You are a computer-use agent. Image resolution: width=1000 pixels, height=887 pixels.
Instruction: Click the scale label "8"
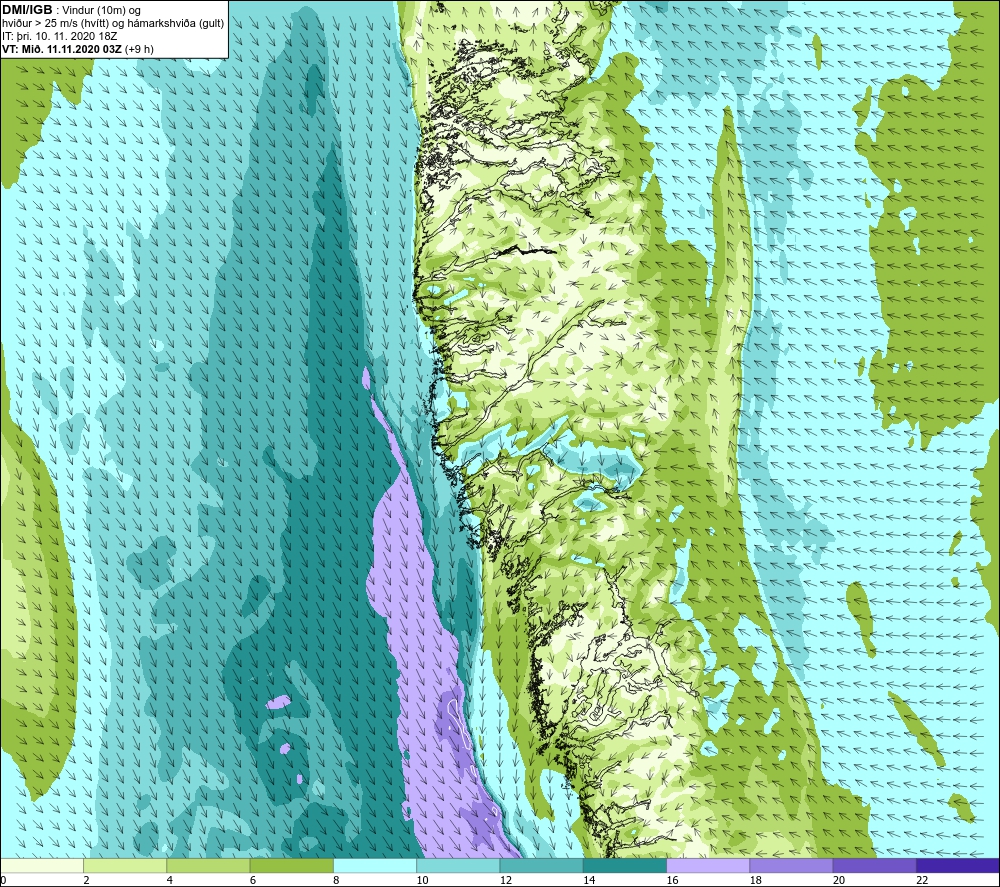pyautogui.click(x=336, y=880)
